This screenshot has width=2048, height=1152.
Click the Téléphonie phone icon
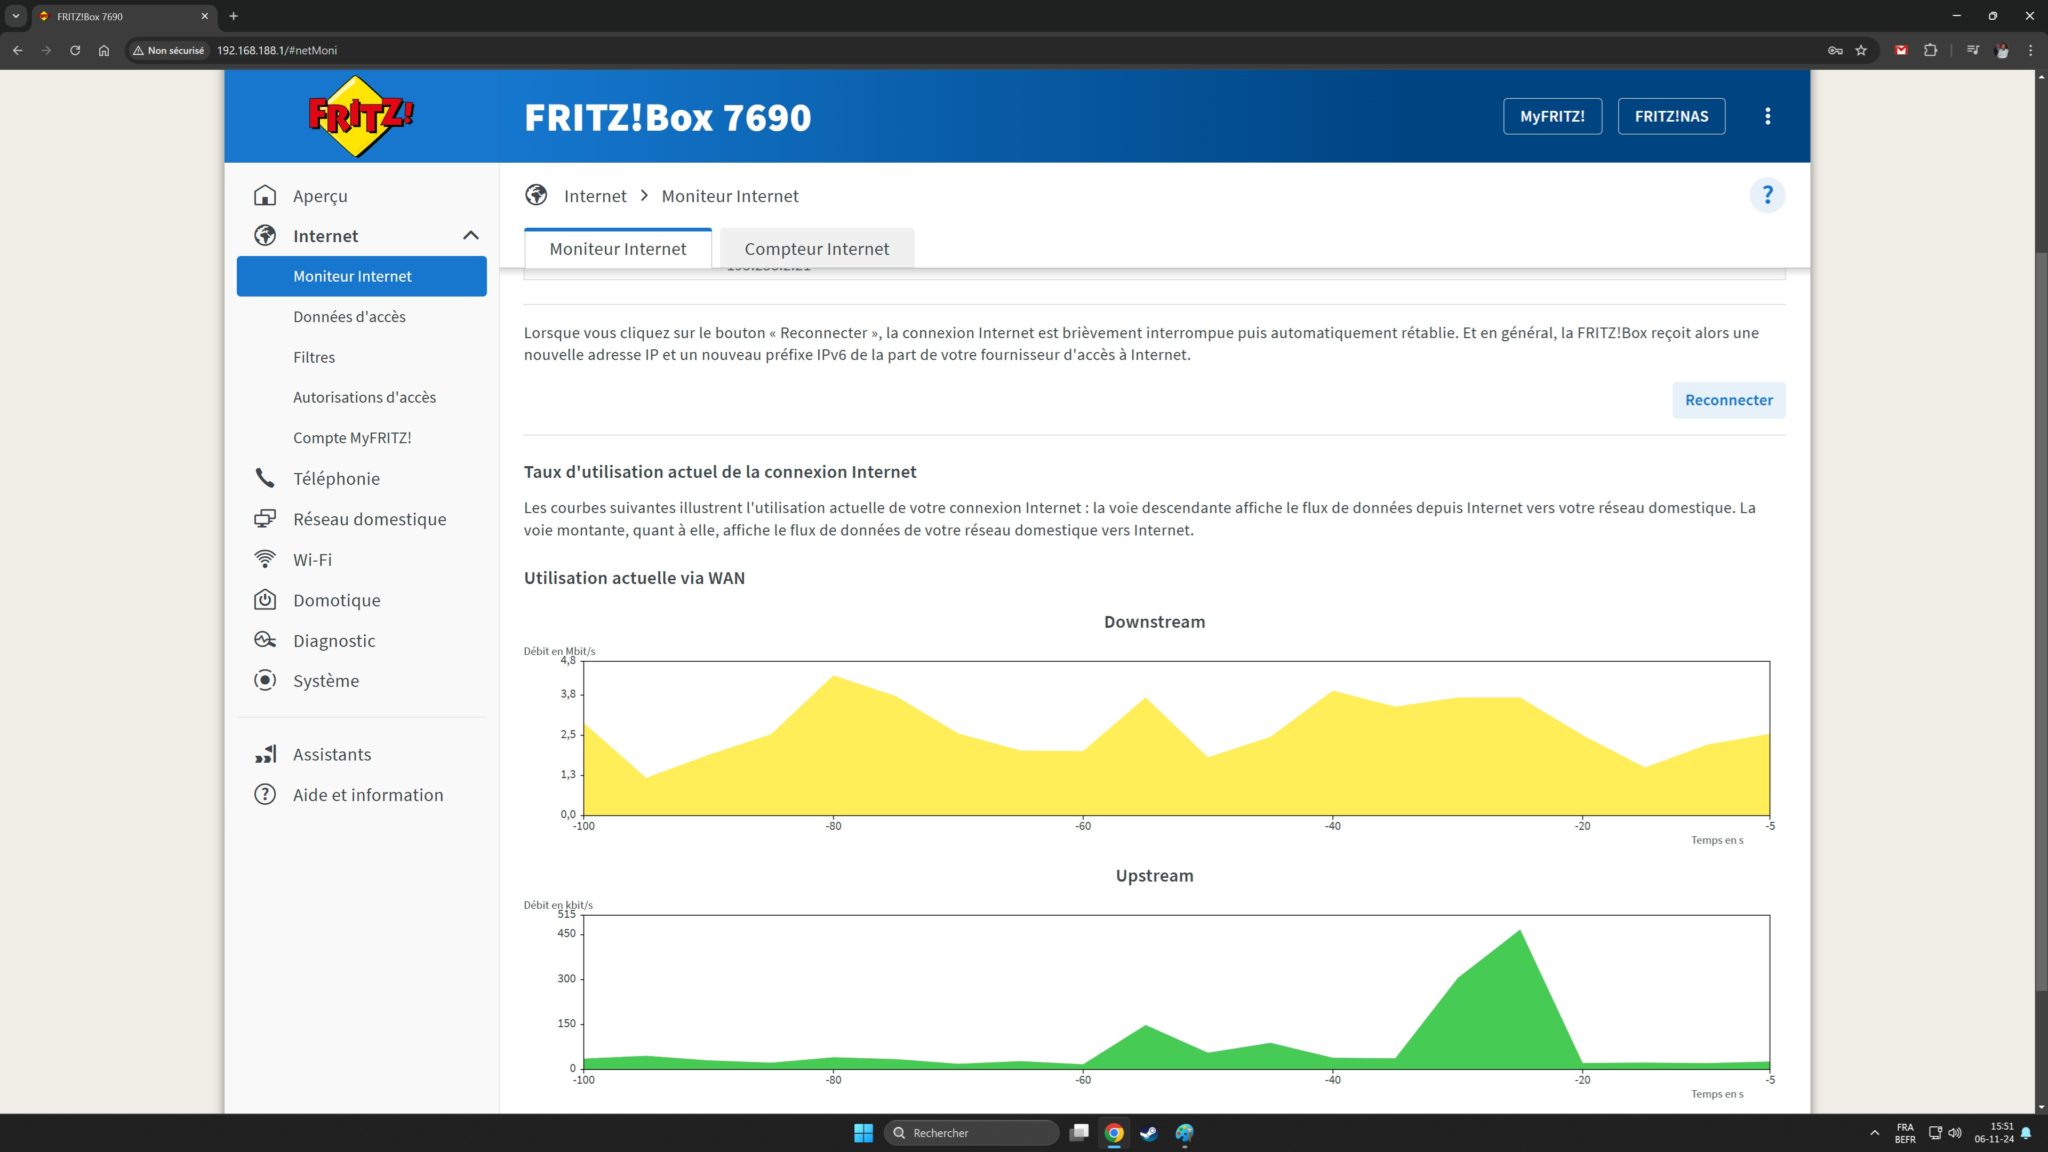point(265,478)
